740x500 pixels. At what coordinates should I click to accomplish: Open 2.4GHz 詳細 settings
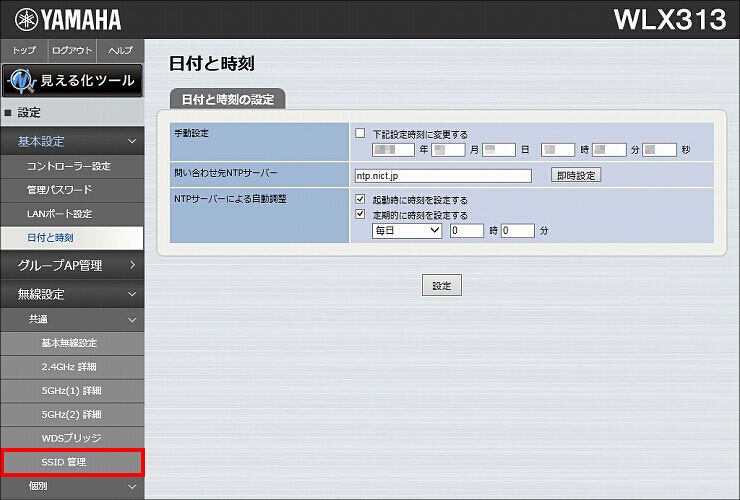(x=72, y=367)
